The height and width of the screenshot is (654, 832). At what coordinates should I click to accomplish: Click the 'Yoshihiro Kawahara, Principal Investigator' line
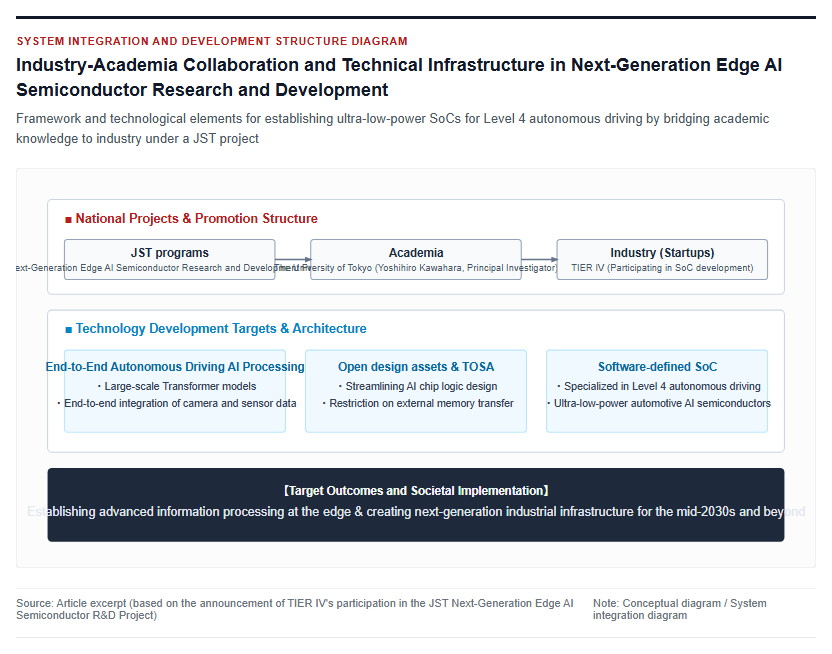click(416, 268)
